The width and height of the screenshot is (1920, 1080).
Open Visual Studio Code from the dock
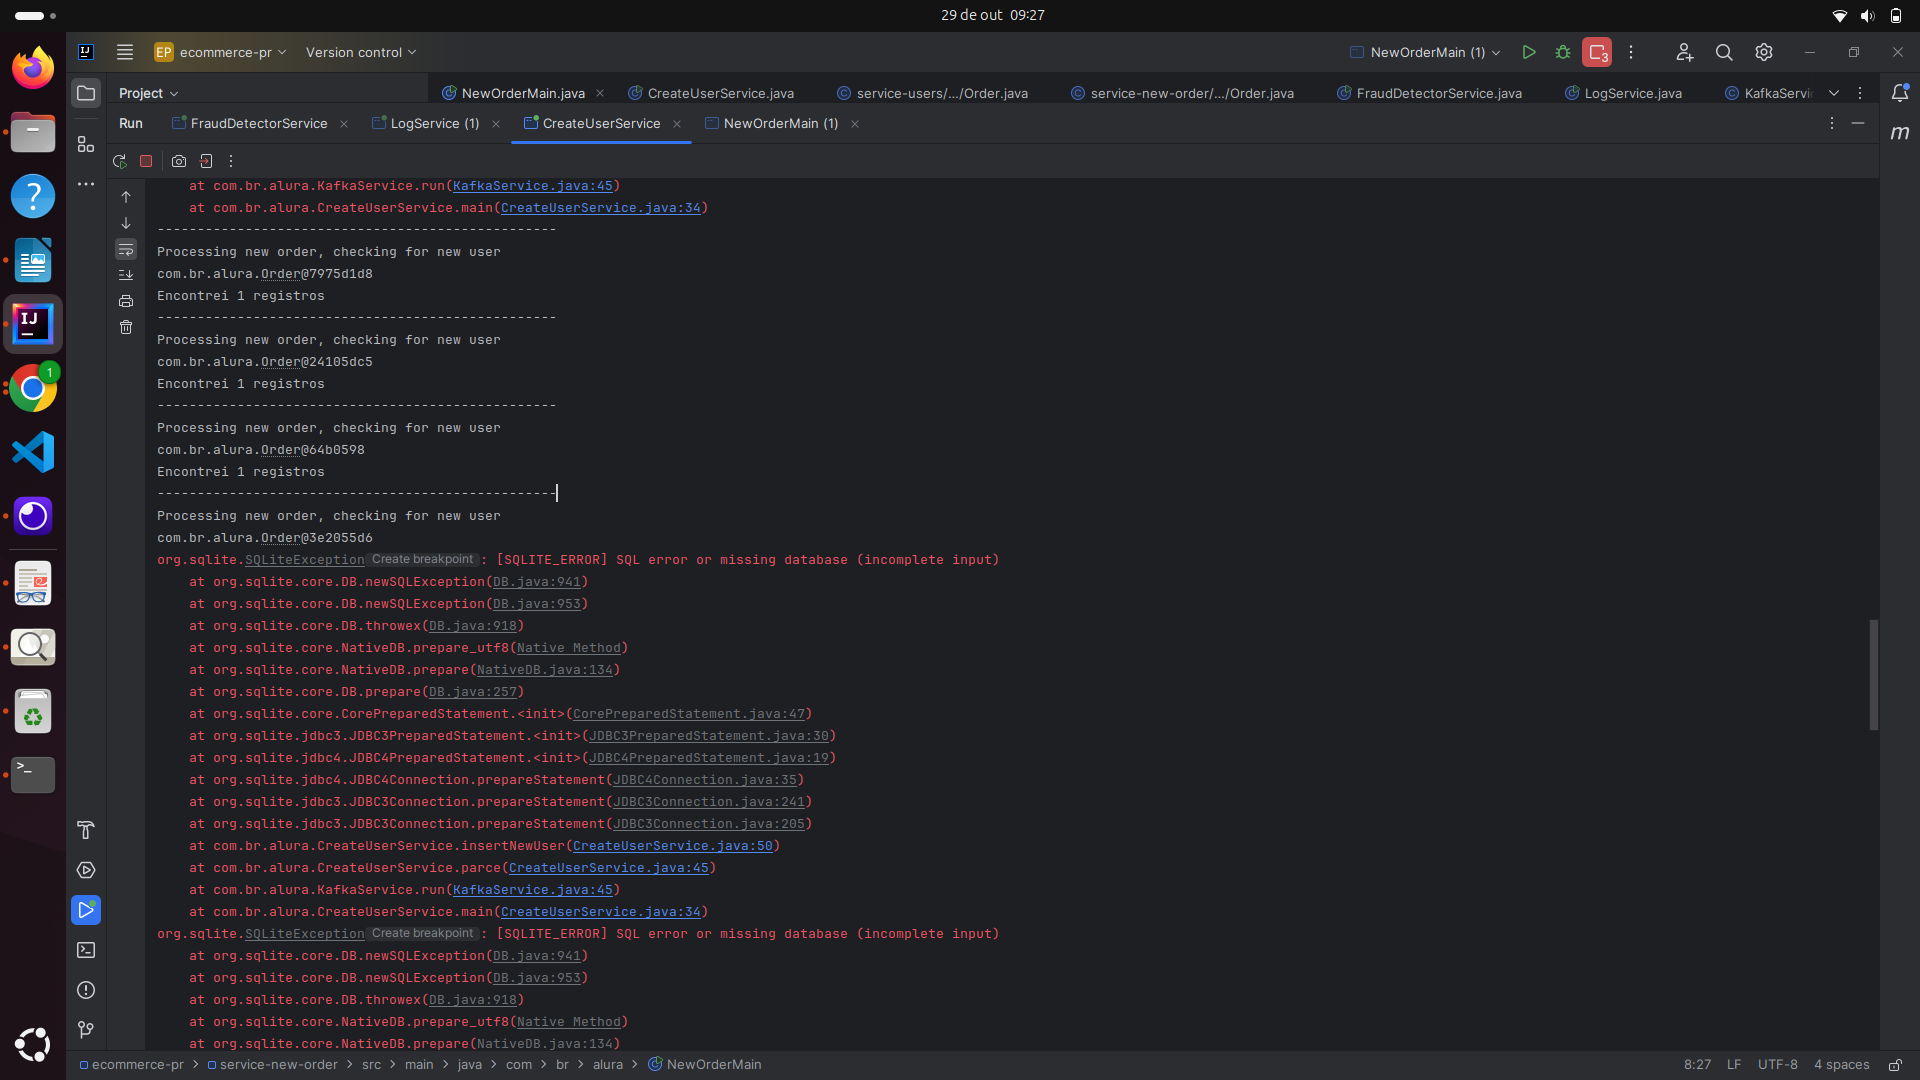[x=33, y=452]
